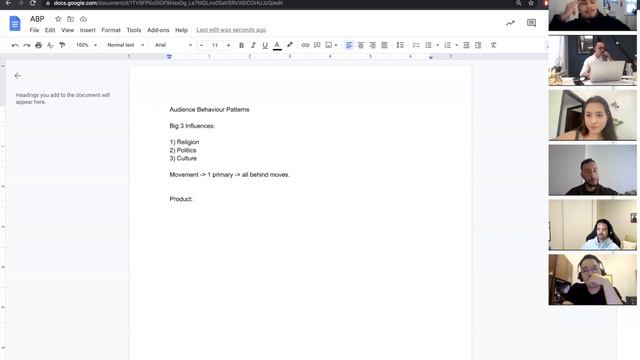Open the activity dashboard icon
This screenshot has height=360, width=640.
tap(510, 23)
